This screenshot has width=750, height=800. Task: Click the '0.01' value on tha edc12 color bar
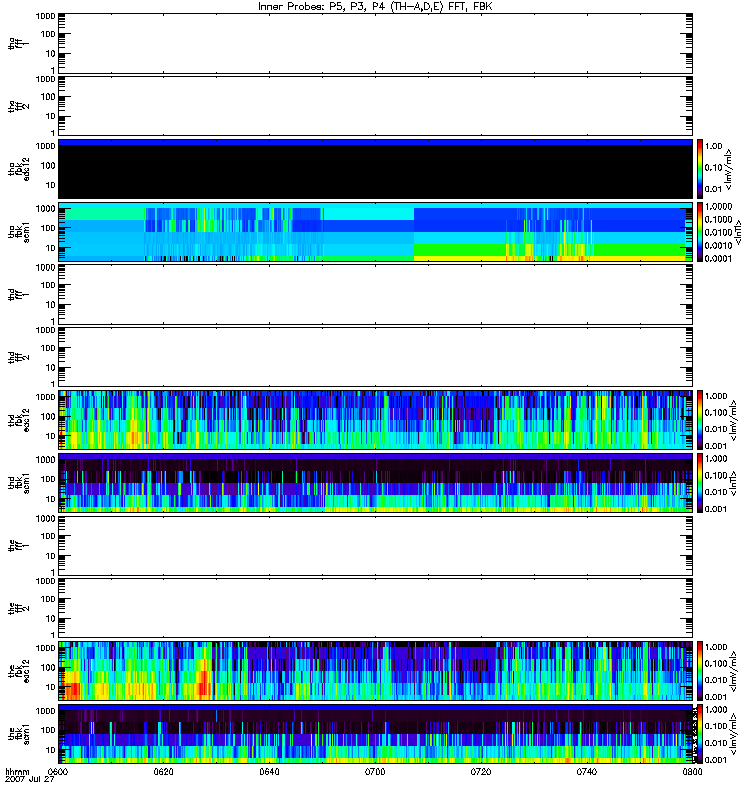(714, 189)
